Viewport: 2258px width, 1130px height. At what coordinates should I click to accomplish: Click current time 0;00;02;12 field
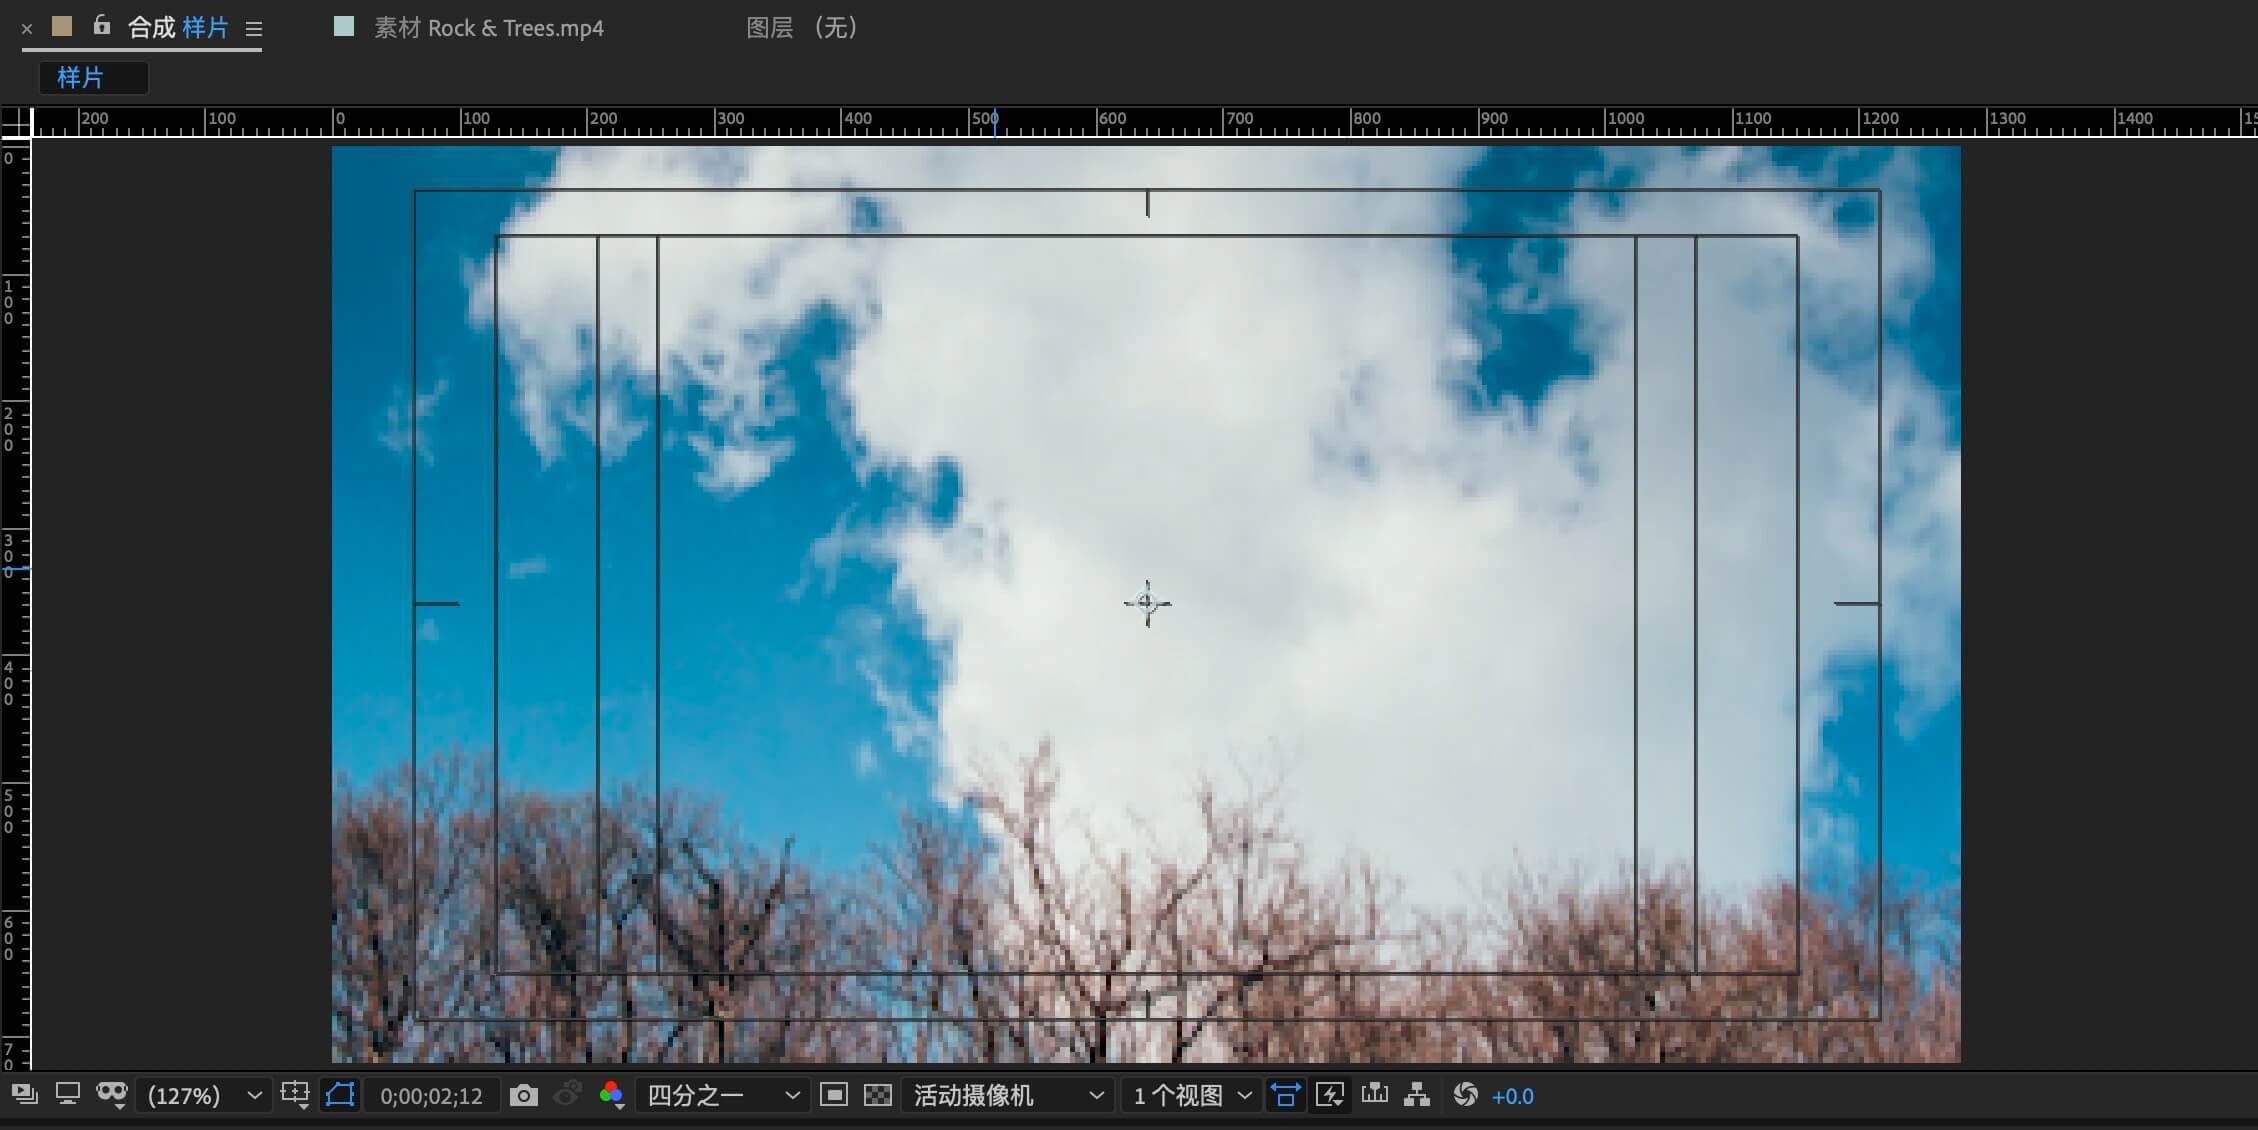(x=431, y=1096)
